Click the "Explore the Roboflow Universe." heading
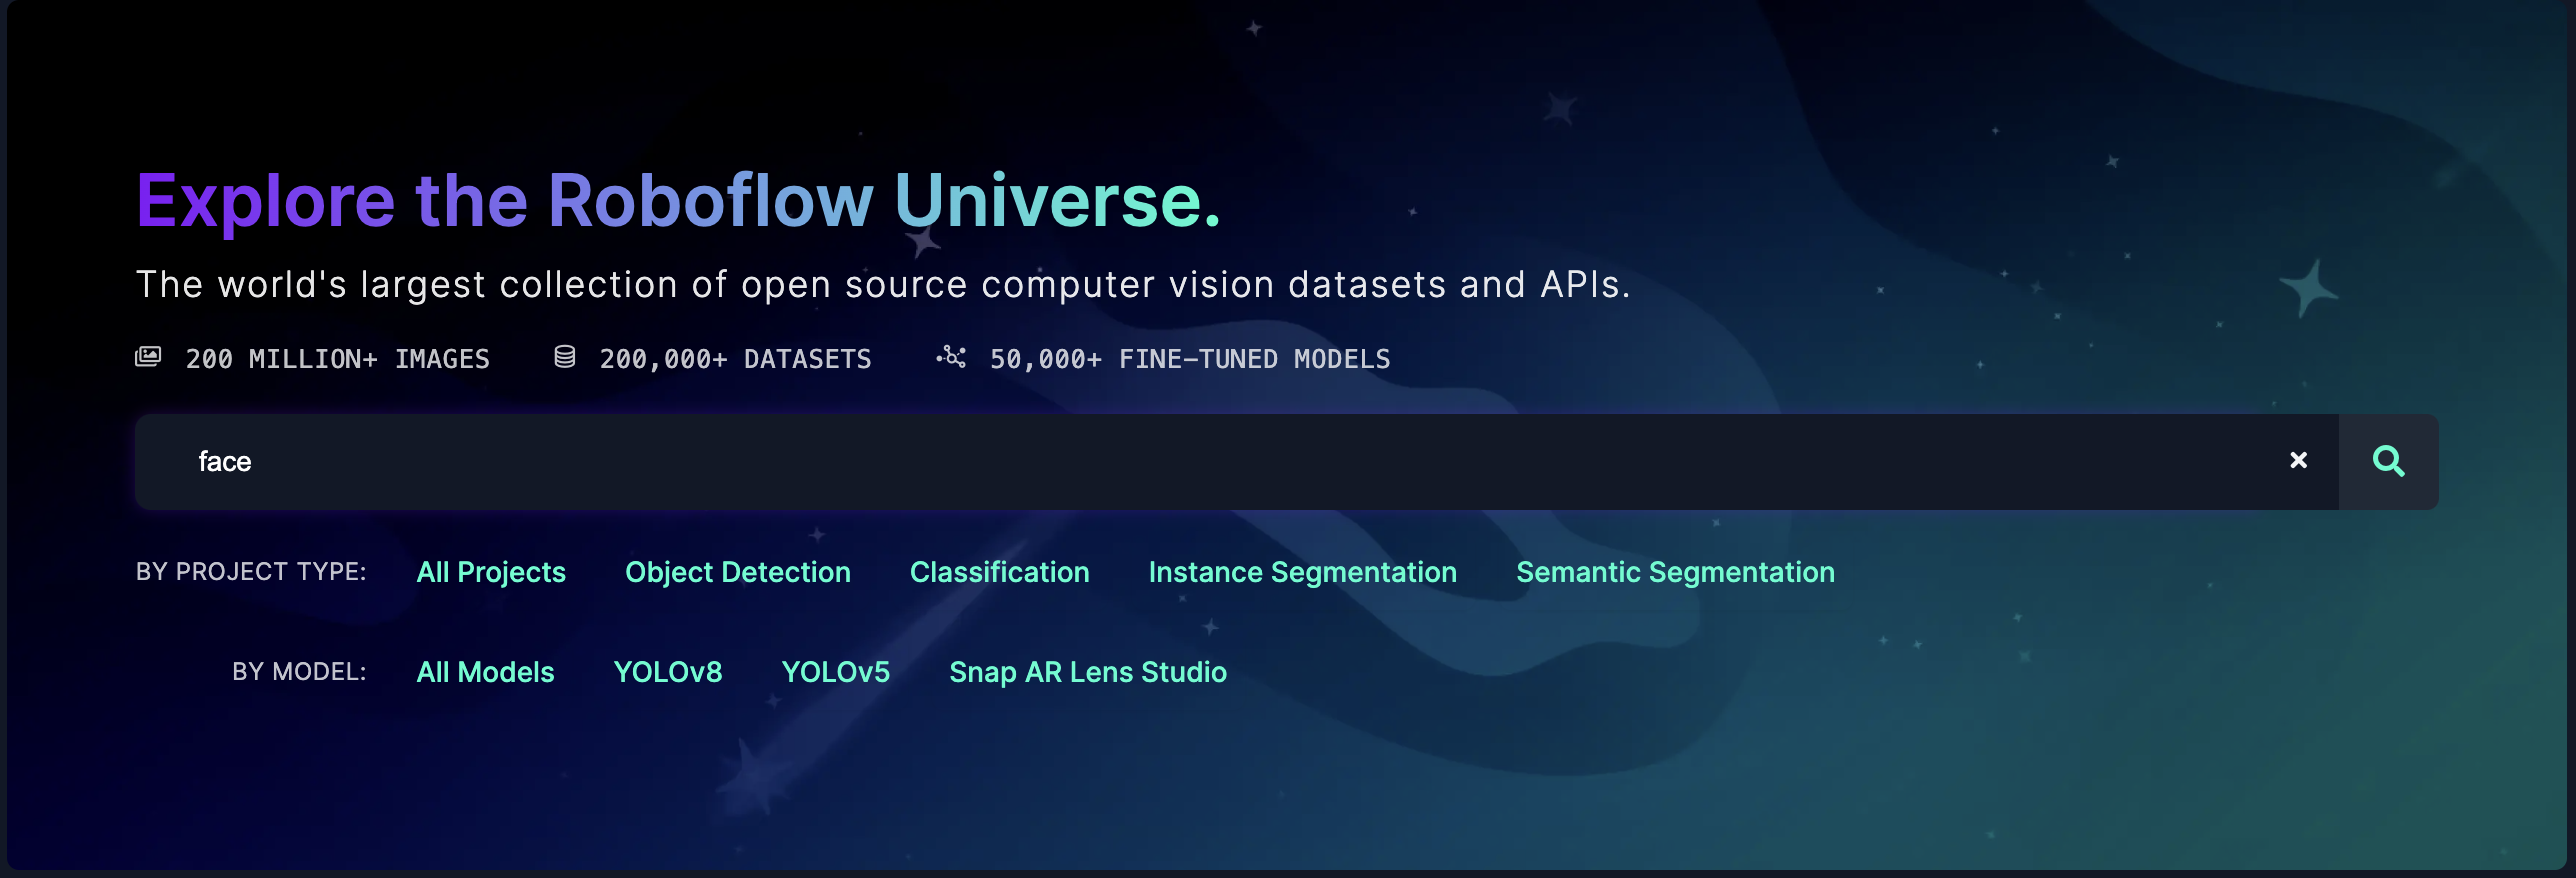 click(x=679, y=201)
